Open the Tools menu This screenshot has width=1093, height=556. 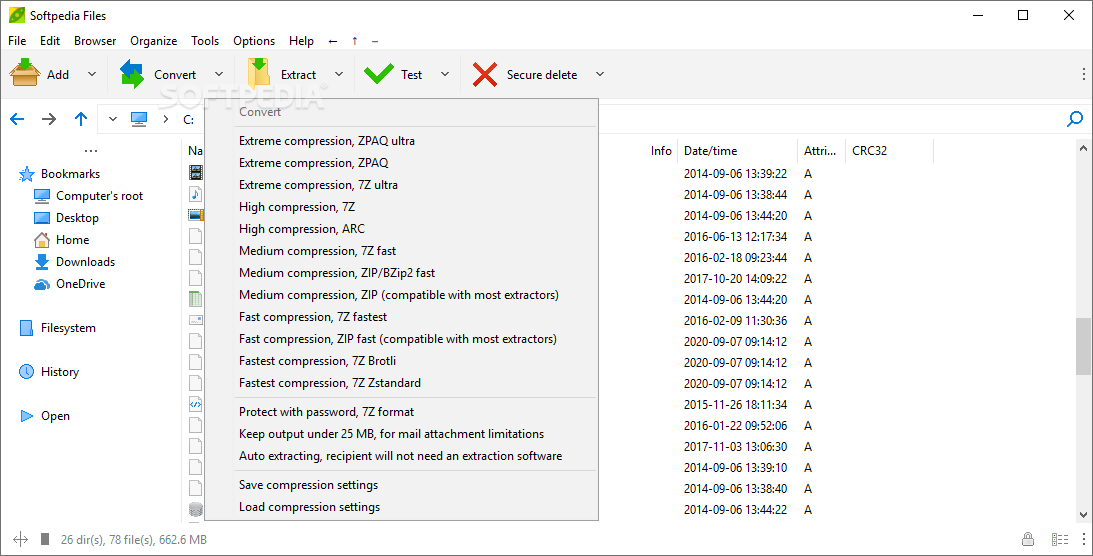tap(205, 40)
